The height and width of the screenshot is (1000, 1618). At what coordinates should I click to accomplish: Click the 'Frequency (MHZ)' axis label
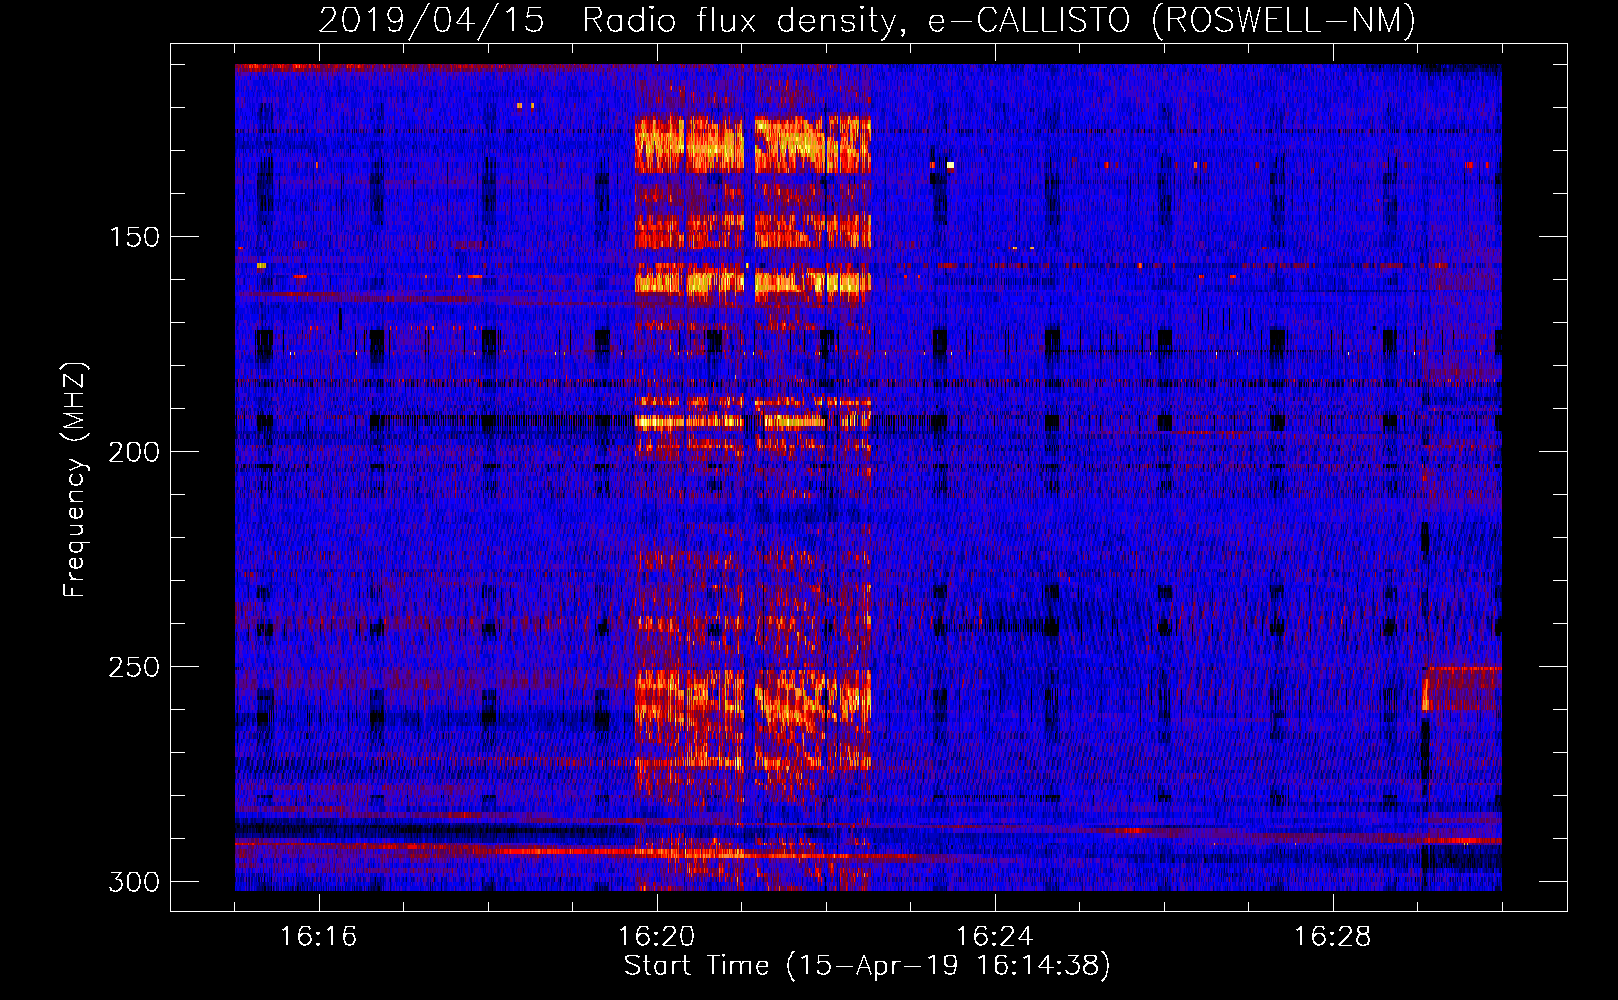click(75, 479)
